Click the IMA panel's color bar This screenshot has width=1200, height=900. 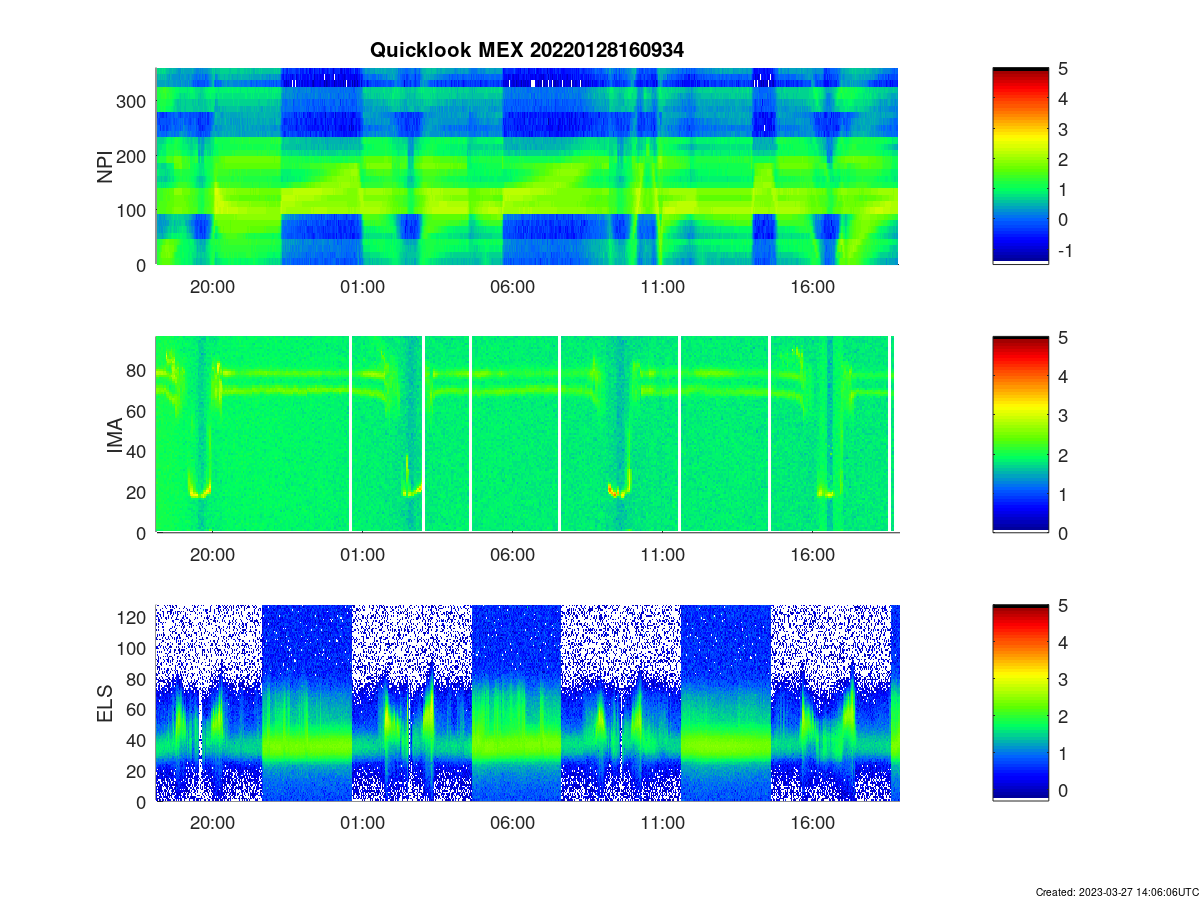click(1021, 434)
